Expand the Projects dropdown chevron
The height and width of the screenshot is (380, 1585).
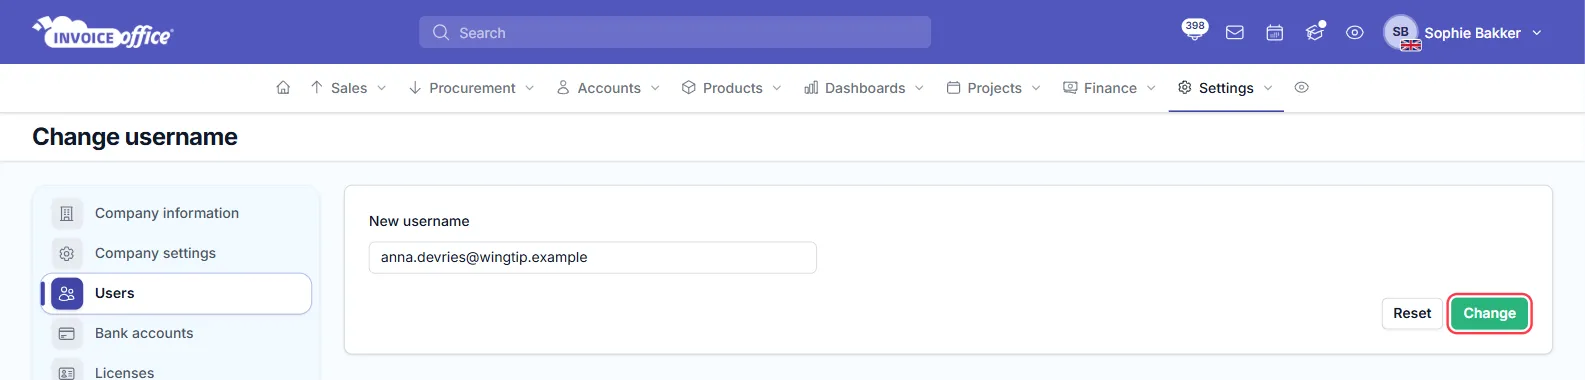coord(1036,88)
